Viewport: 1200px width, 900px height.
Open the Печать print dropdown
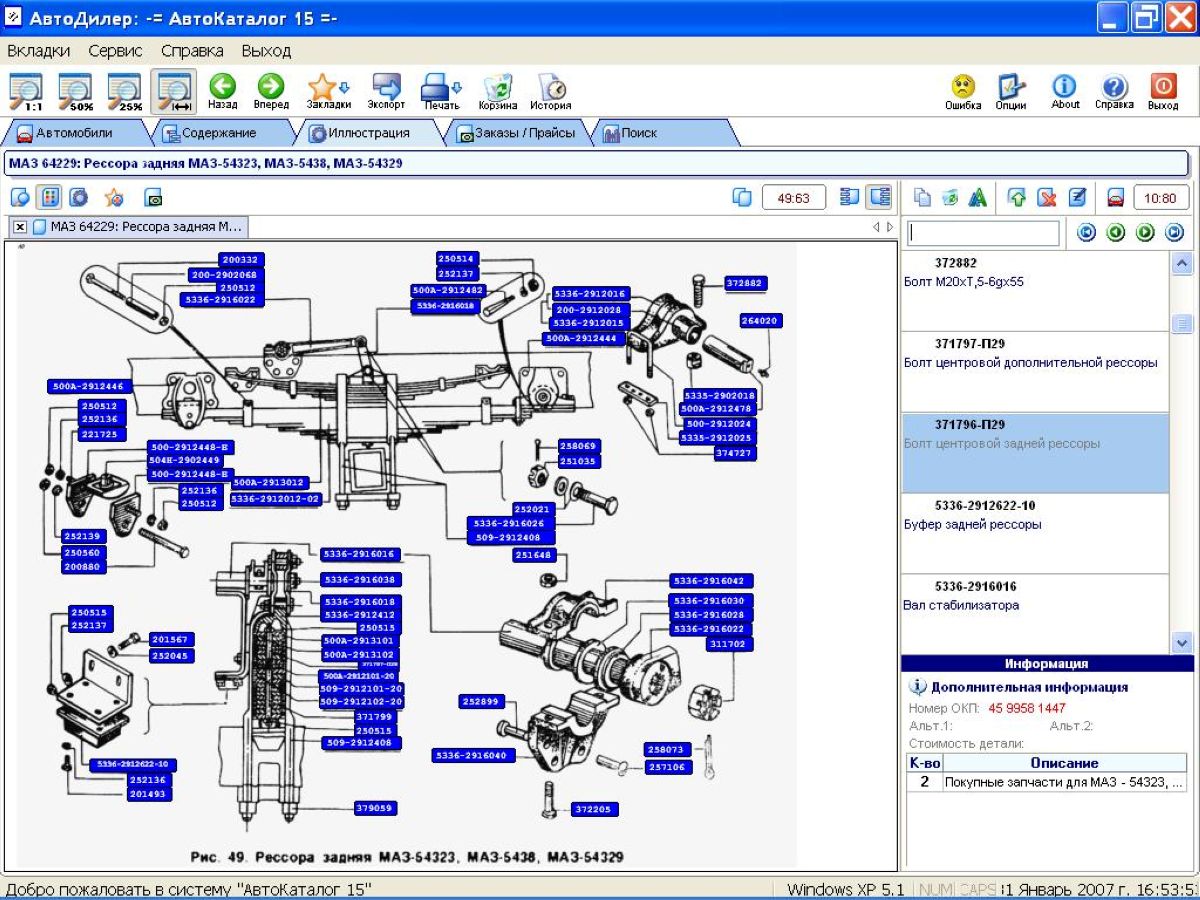[440, 91]
